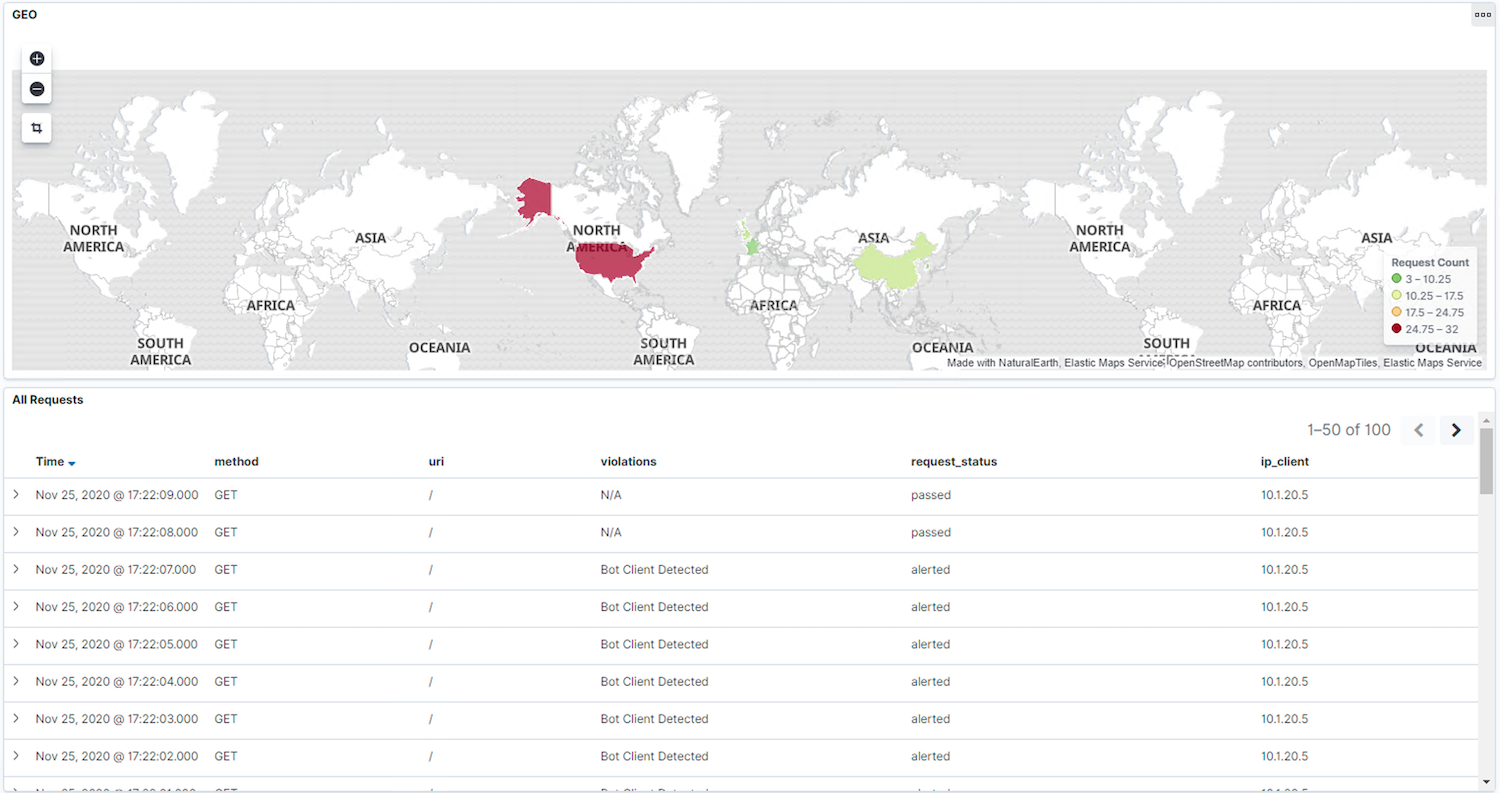Click the Alaska region on map
This screenshot has height=793, width=1500.
click(535, 200)
